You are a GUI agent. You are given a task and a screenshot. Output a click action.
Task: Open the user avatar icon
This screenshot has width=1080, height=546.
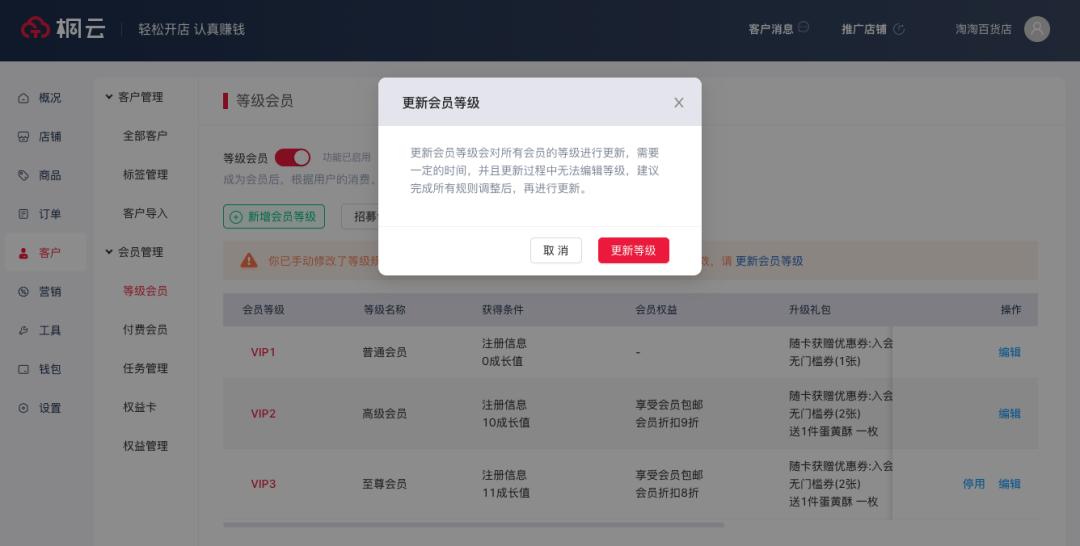(1037, 29)
